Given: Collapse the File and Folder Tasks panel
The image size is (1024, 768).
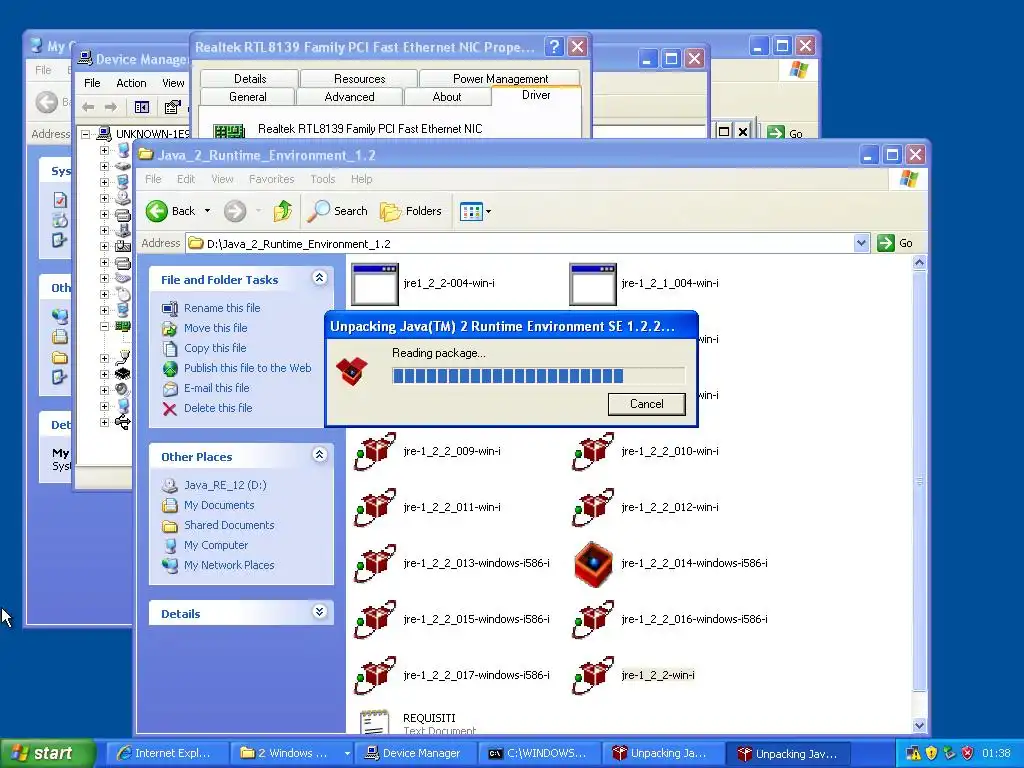Looking at the screenshot, I should (x=319, y=278).
